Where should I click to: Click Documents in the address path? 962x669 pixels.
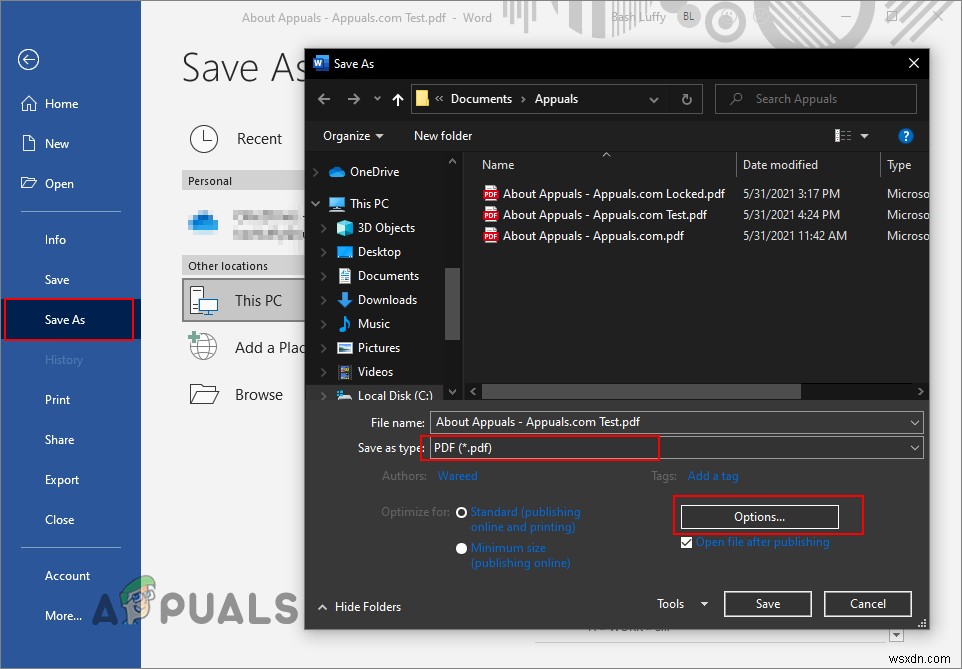[x=481, y=99]
